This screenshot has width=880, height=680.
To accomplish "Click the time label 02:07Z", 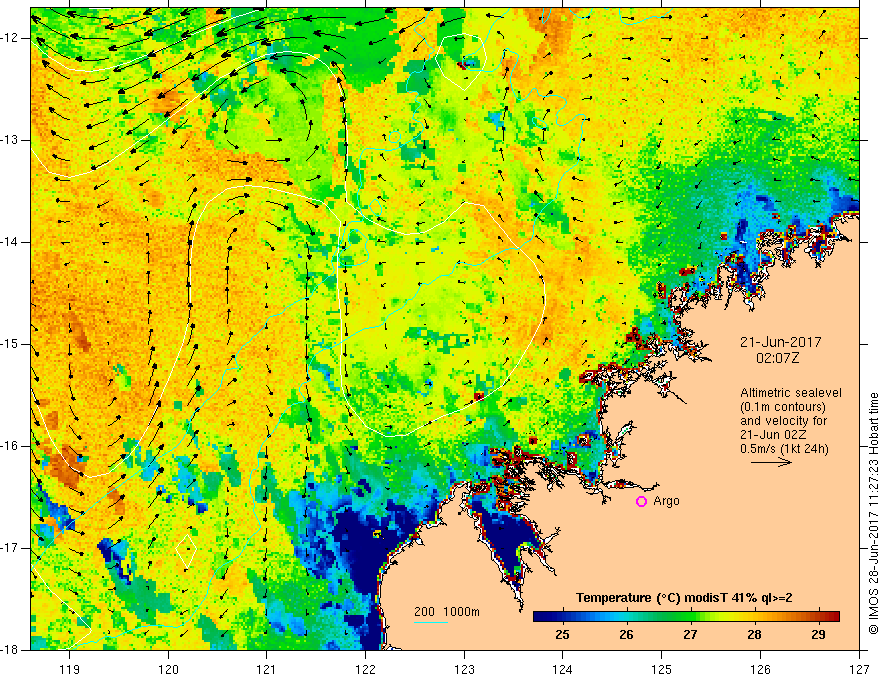I will 778,358.
